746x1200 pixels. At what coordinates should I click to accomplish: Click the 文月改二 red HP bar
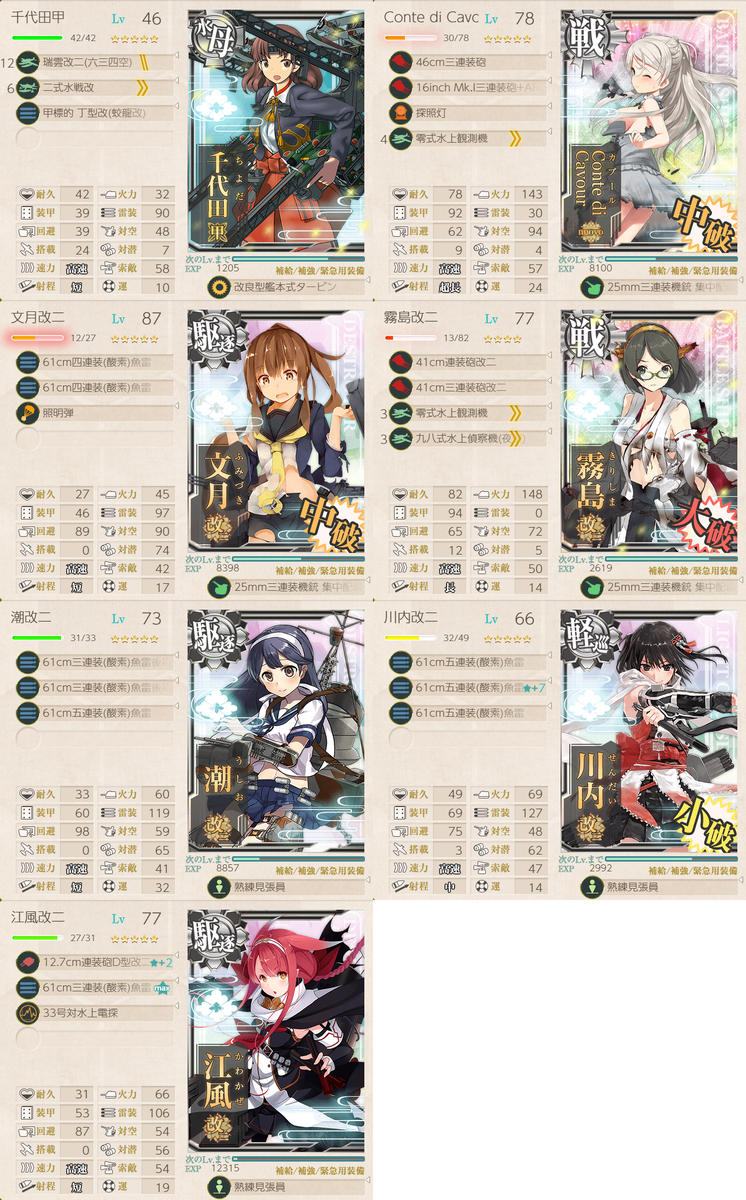pyautogui.click(x=36, y=338)
